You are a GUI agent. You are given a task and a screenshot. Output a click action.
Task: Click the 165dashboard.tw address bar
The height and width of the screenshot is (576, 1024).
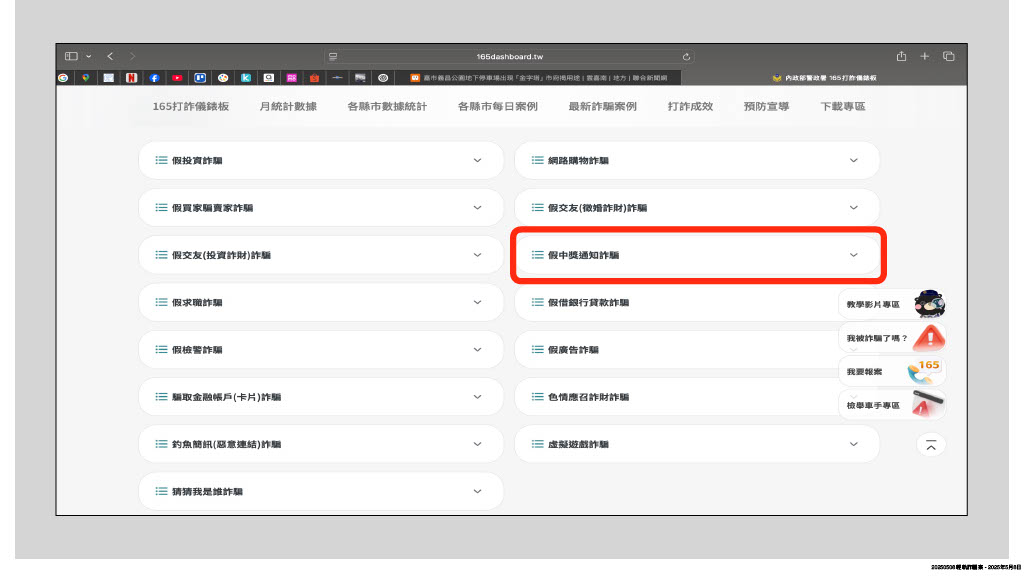pyautogui.click(x=510, y=57)
